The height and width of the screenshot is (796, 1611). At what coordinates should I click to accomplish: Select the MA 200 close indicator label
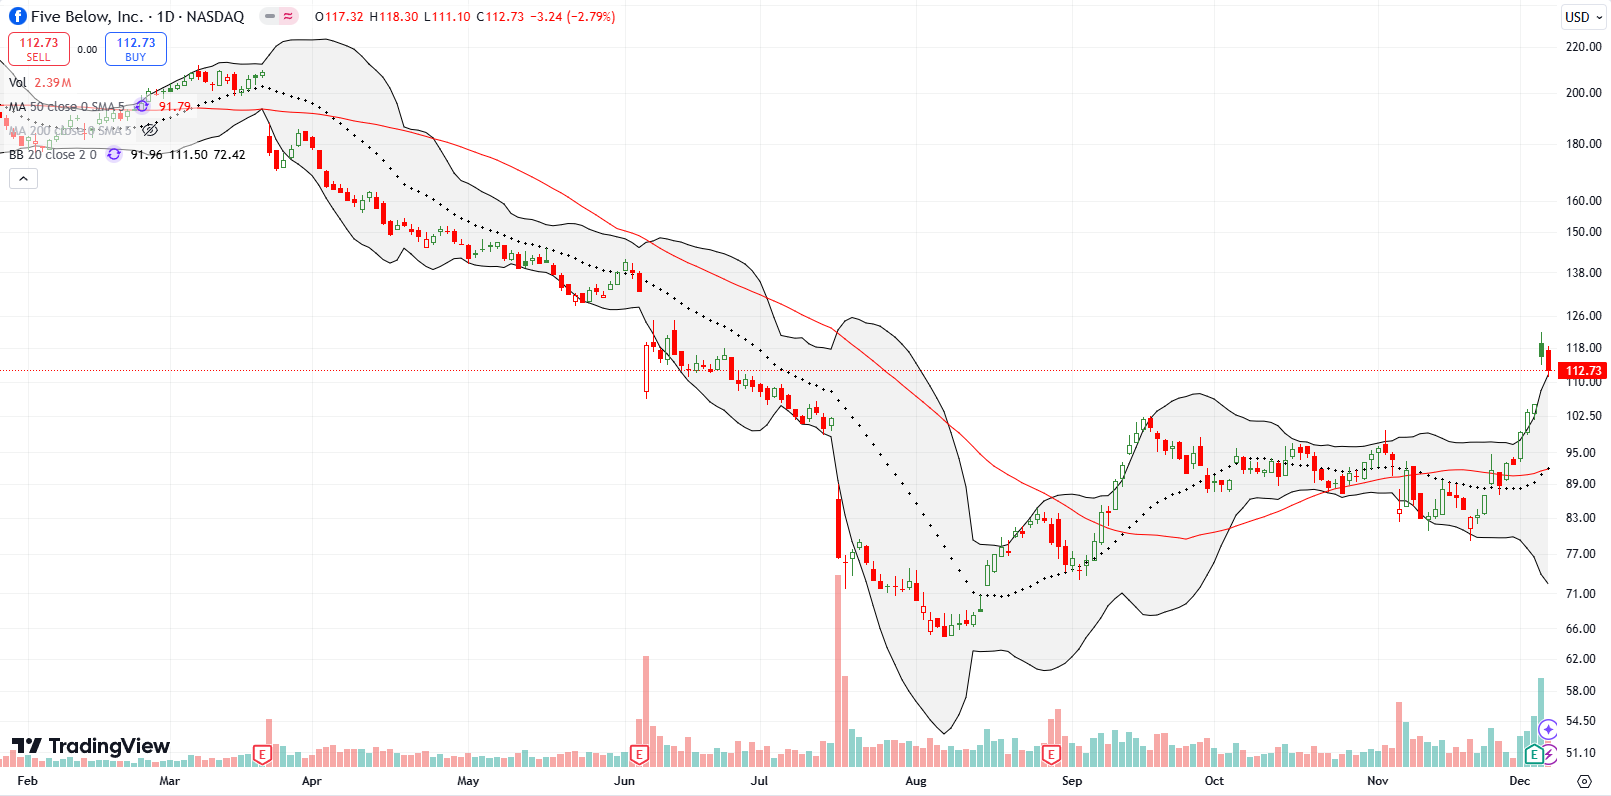(x=70, y=130)
